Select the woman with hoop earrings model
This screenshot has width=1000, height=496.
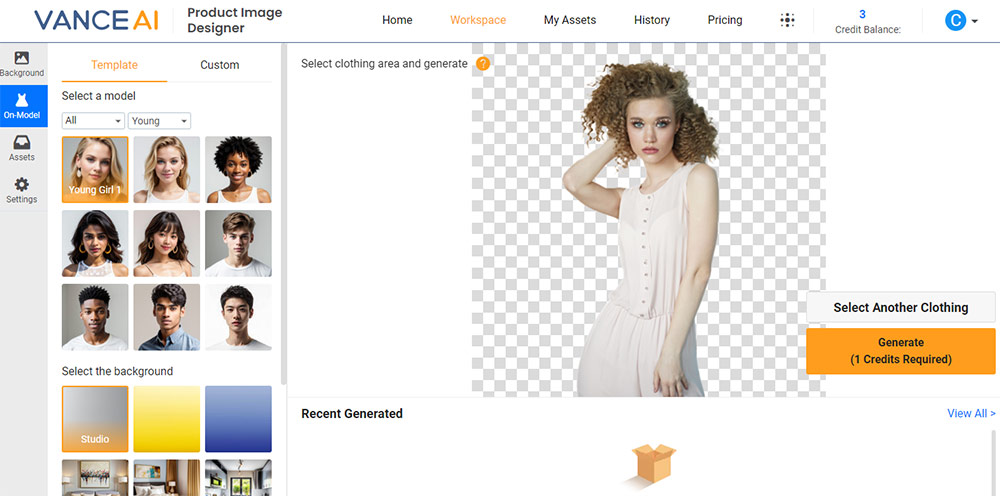click(95, 244)
